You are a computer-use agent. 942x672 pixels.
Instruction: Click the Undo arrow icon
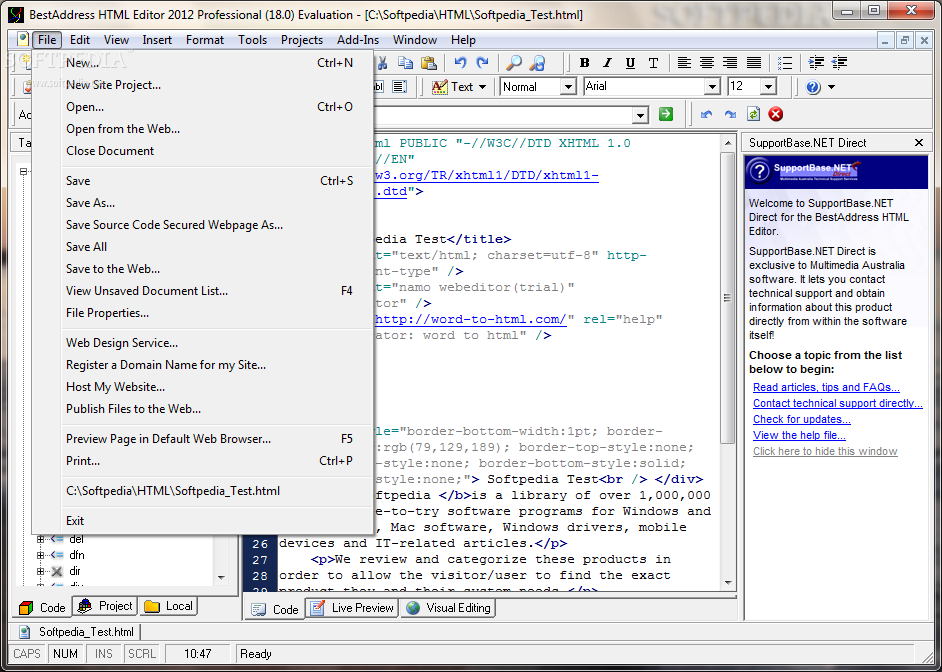(460, 62)
